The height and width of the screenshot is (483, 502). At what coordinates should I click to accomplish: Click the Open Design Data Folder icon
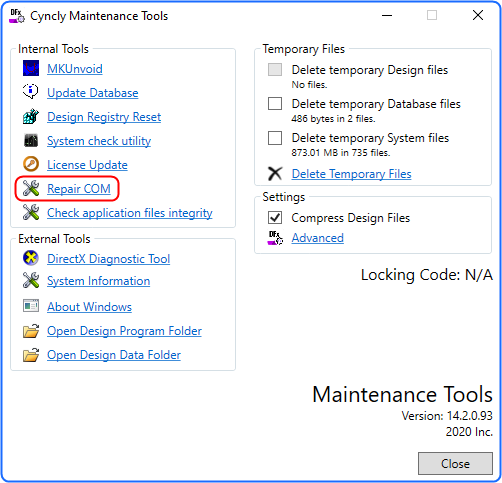point(31,355)
